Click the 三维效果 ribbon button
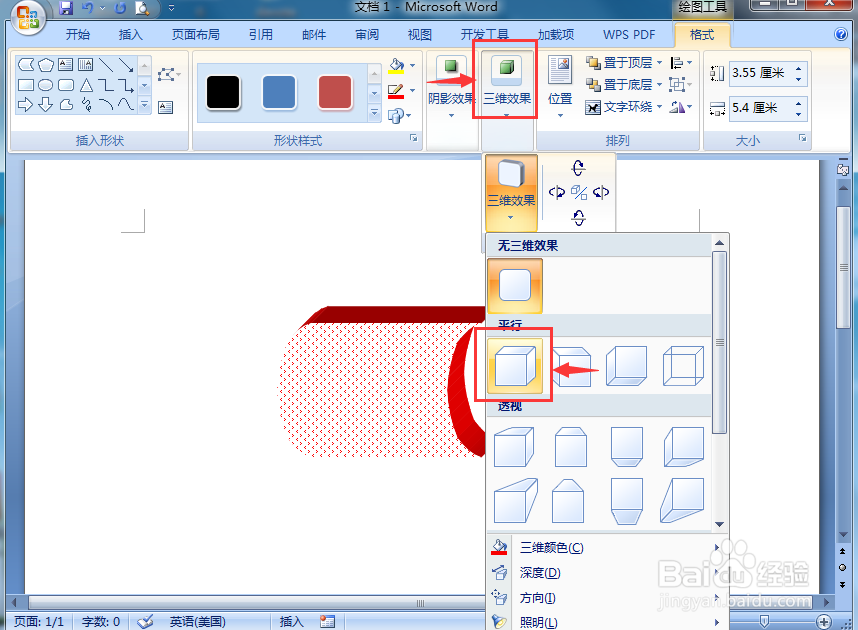858x630 pixels. [507, 85]
